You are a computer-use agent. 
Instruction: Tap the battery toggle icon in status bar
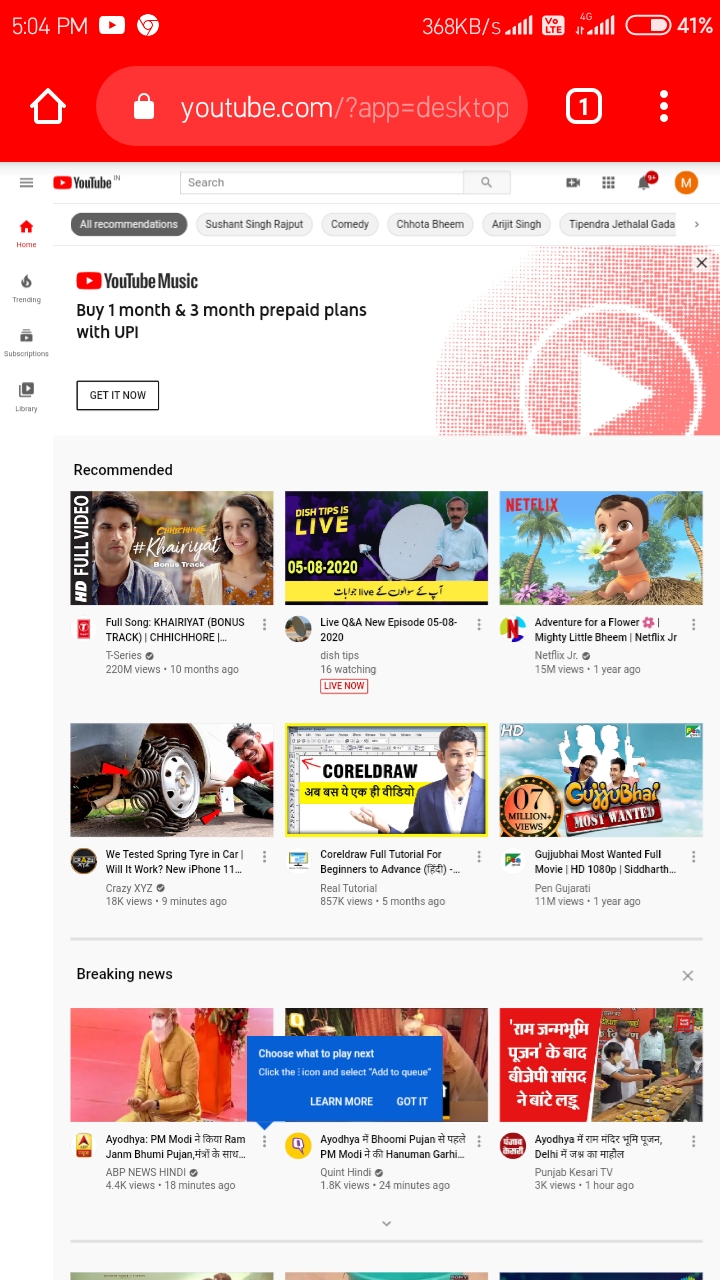pyautogui.click(x=648, y=25)
